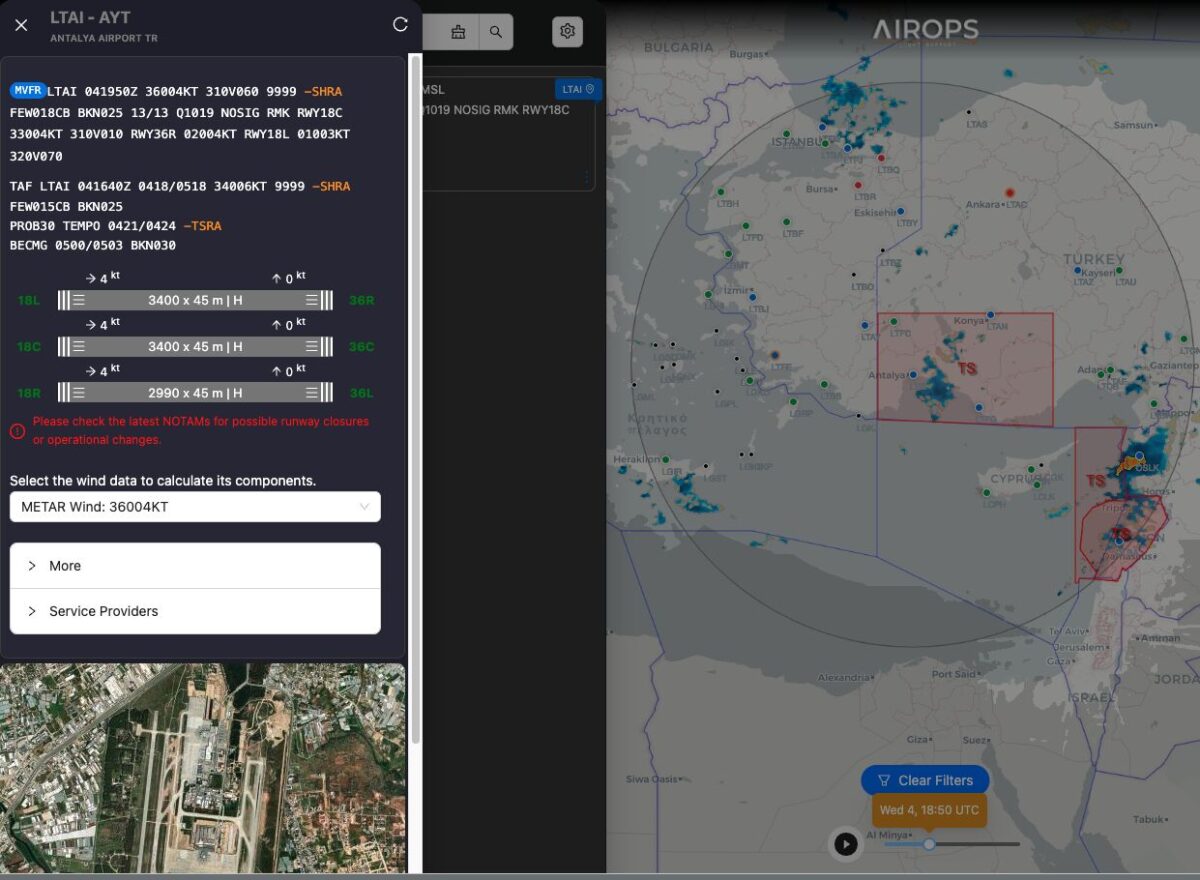Viewport: 1200px width, 880px height.
Task: Click the blue LTBY marker near Eskisehir
Action: coord(901,211)
